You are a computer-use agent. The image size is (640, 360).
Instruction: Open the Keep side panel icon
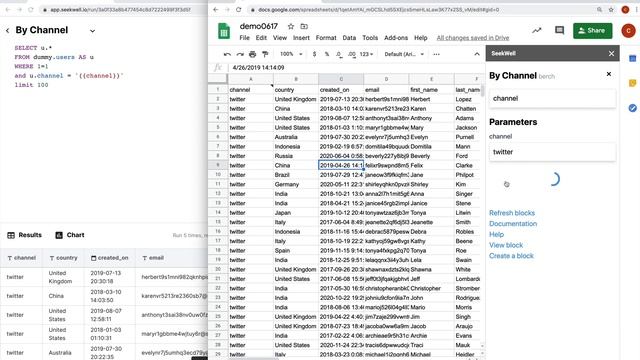tap(633, 83)
